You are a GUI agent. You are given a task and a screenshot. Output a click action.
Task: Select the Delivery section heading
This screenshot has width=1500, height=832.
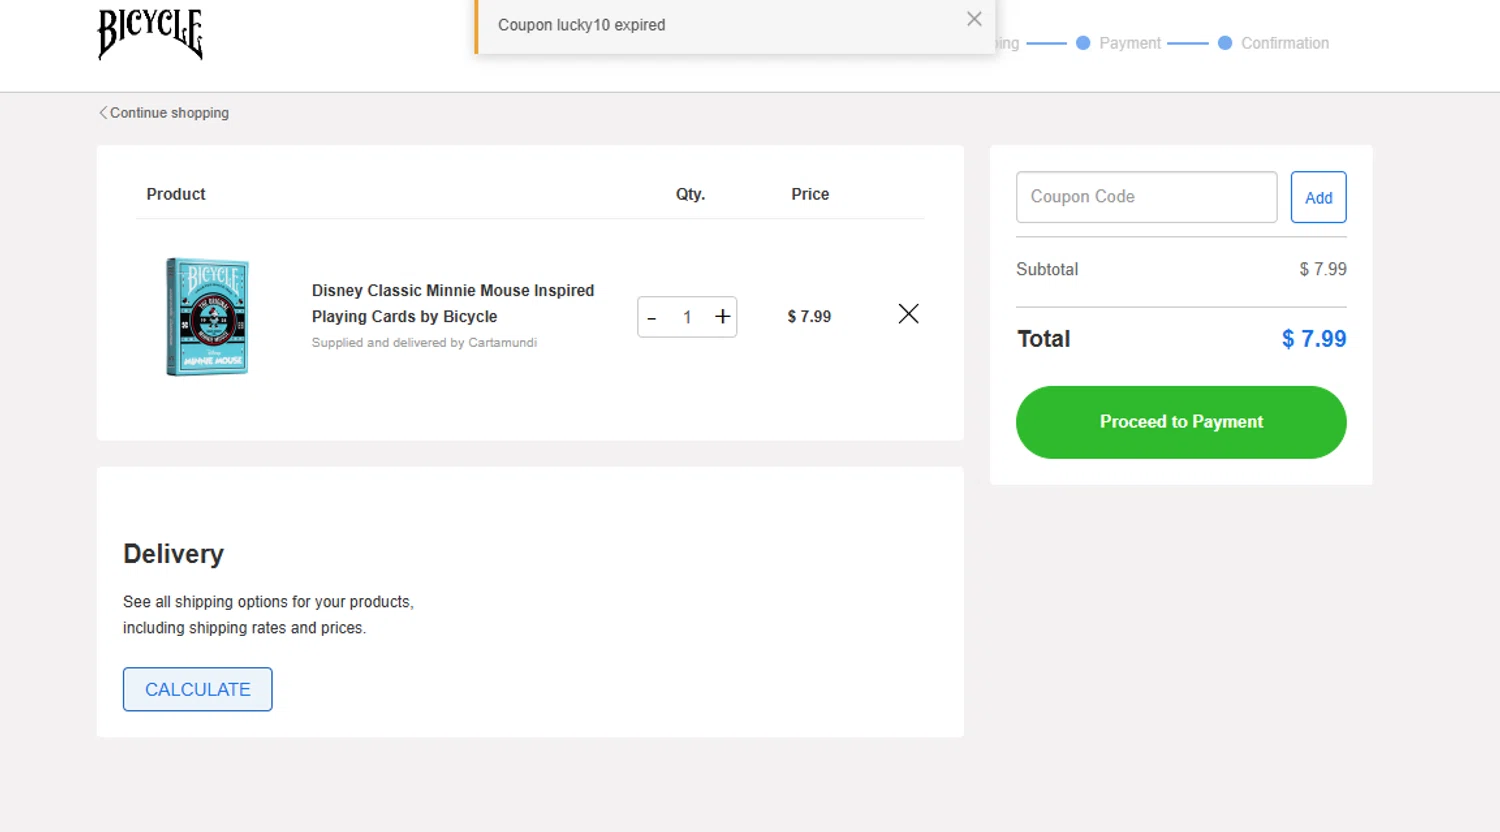[173, 554]
